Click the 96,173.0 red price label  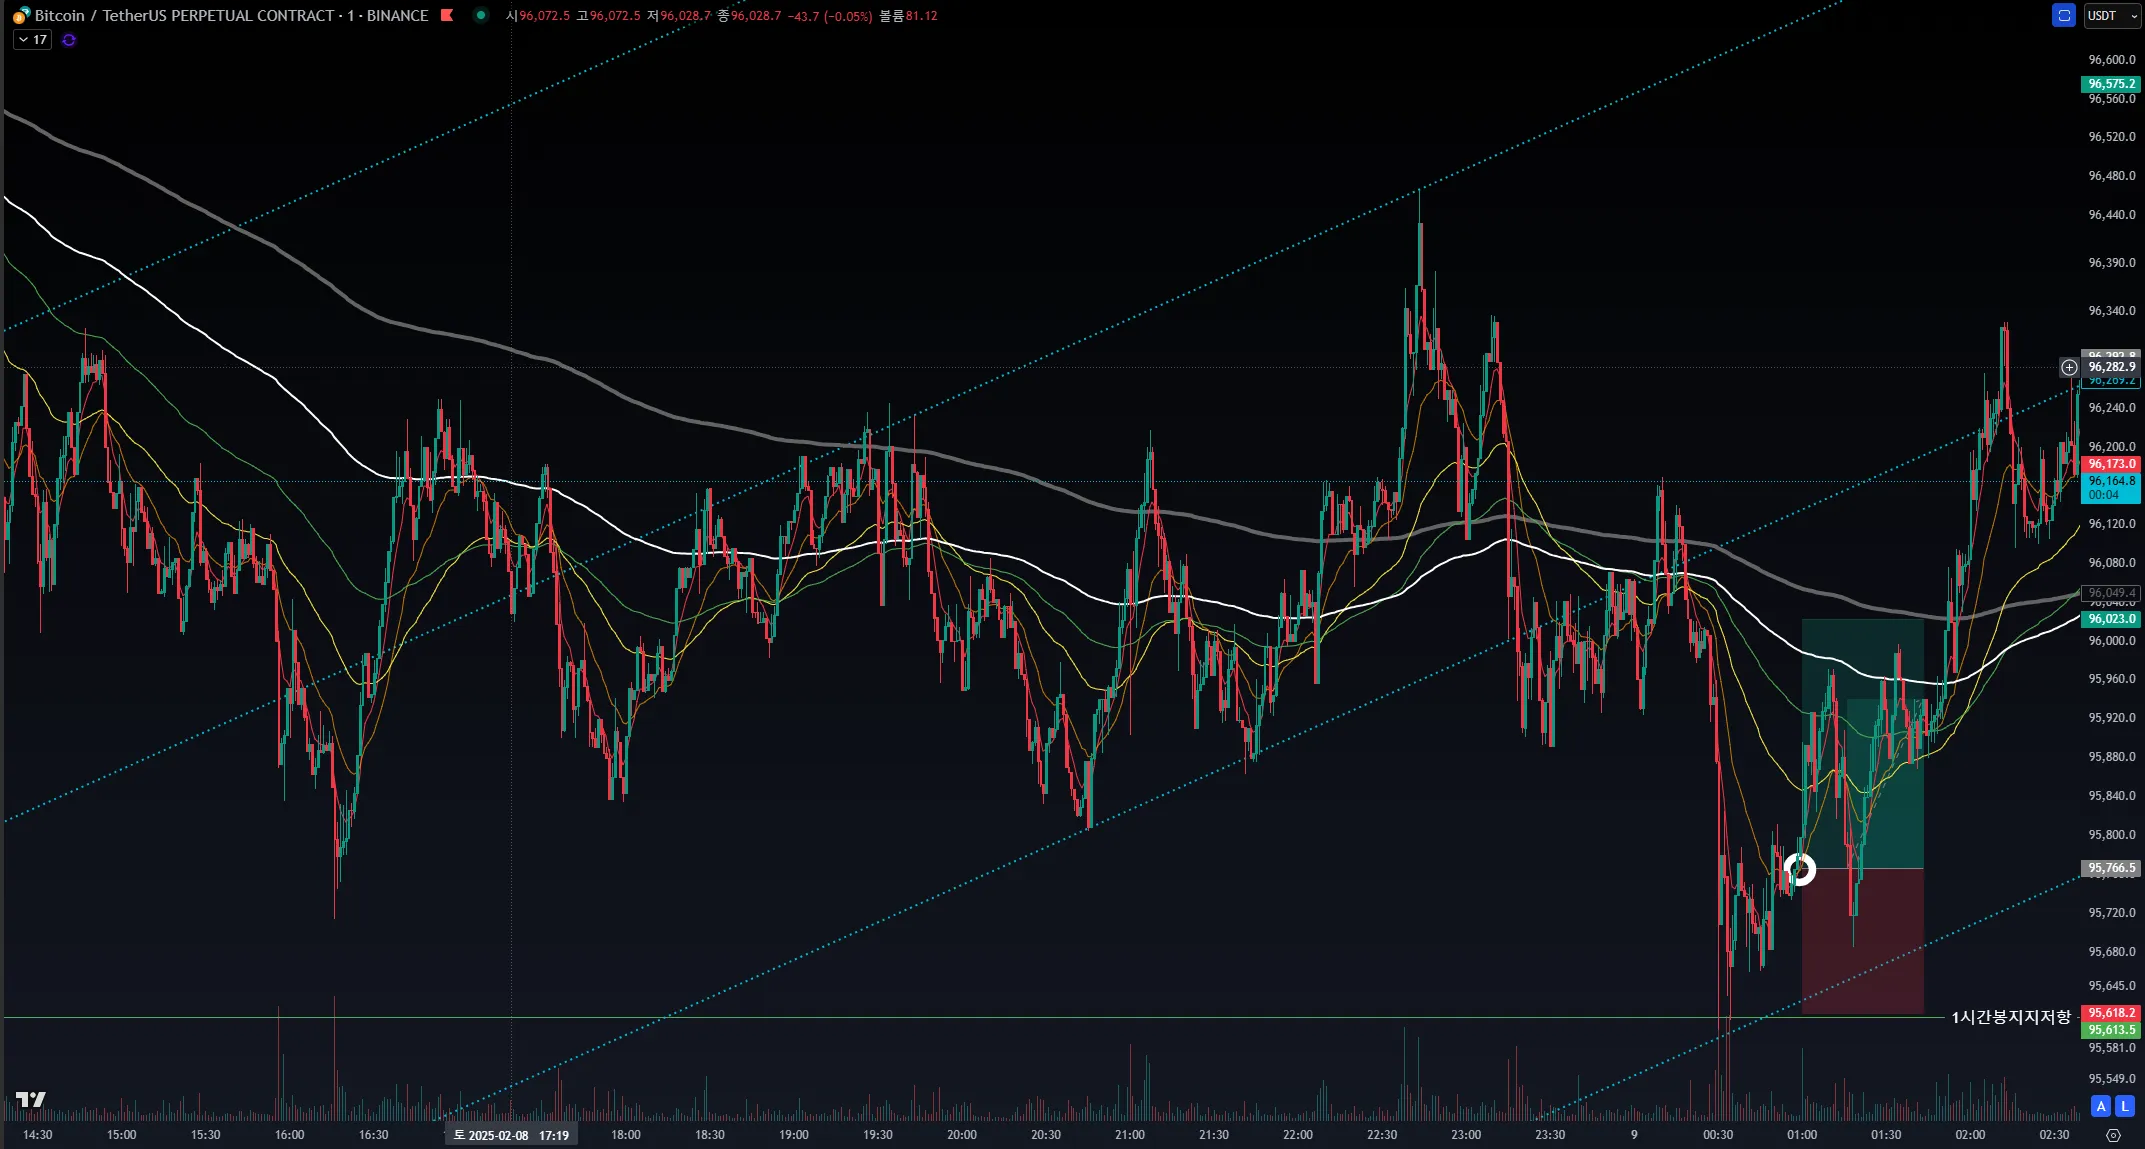[2111, 464]
